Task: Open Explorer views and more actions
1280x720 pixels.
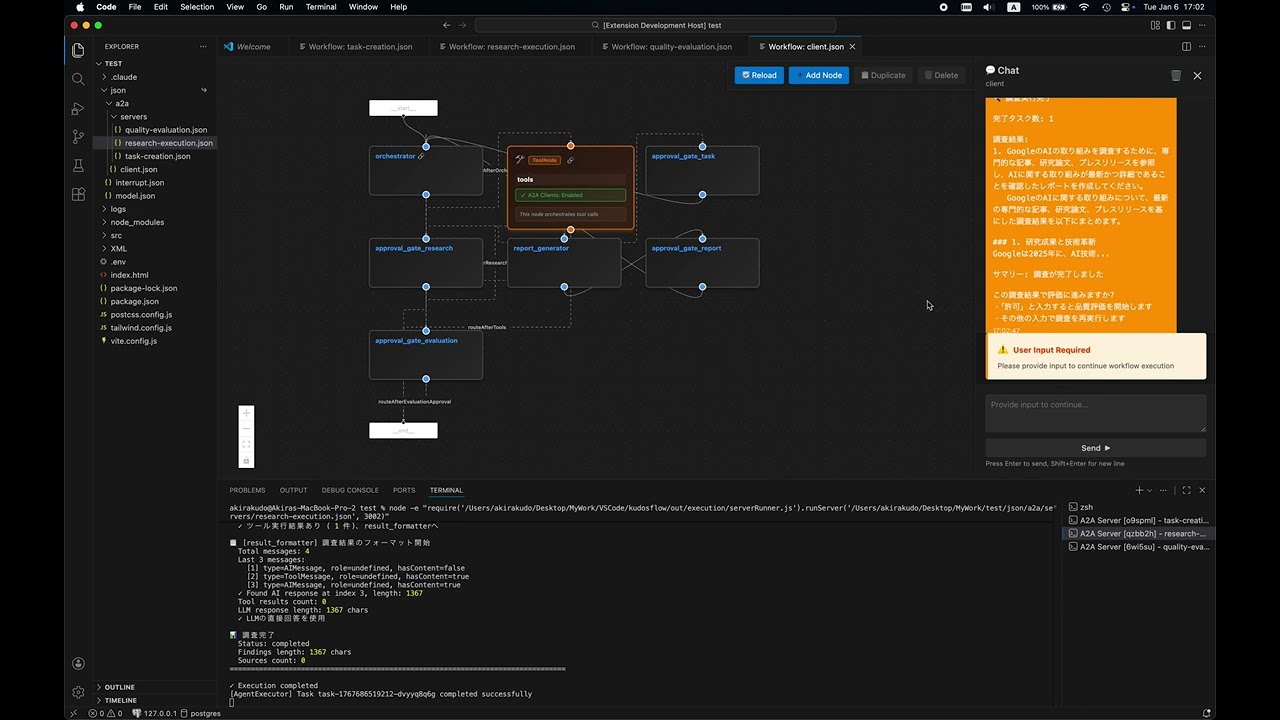Action: [x=203, y=47]
